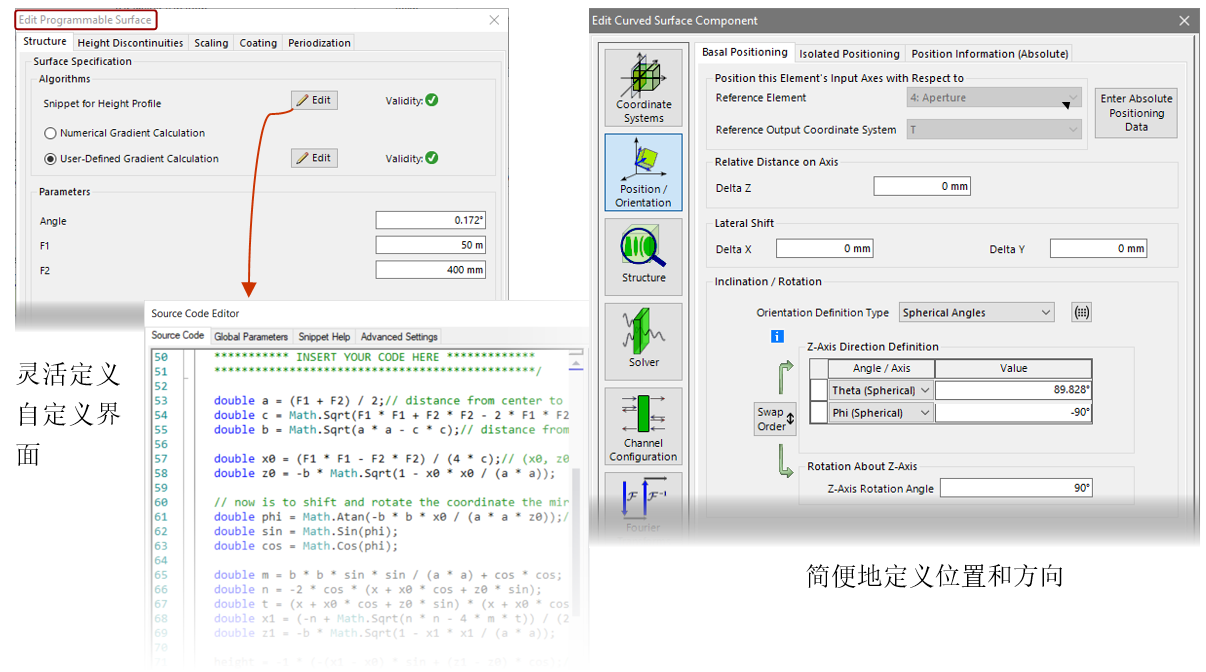
Task: Open Orientation Definition Type dropdown
Action: 977,312
